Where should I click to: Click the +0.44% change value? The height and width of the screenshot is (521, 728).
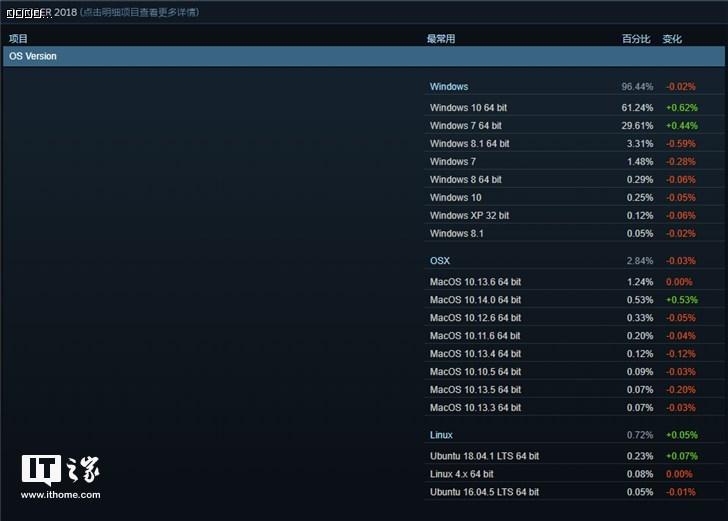pyautogui.click(x=682, y=125)
